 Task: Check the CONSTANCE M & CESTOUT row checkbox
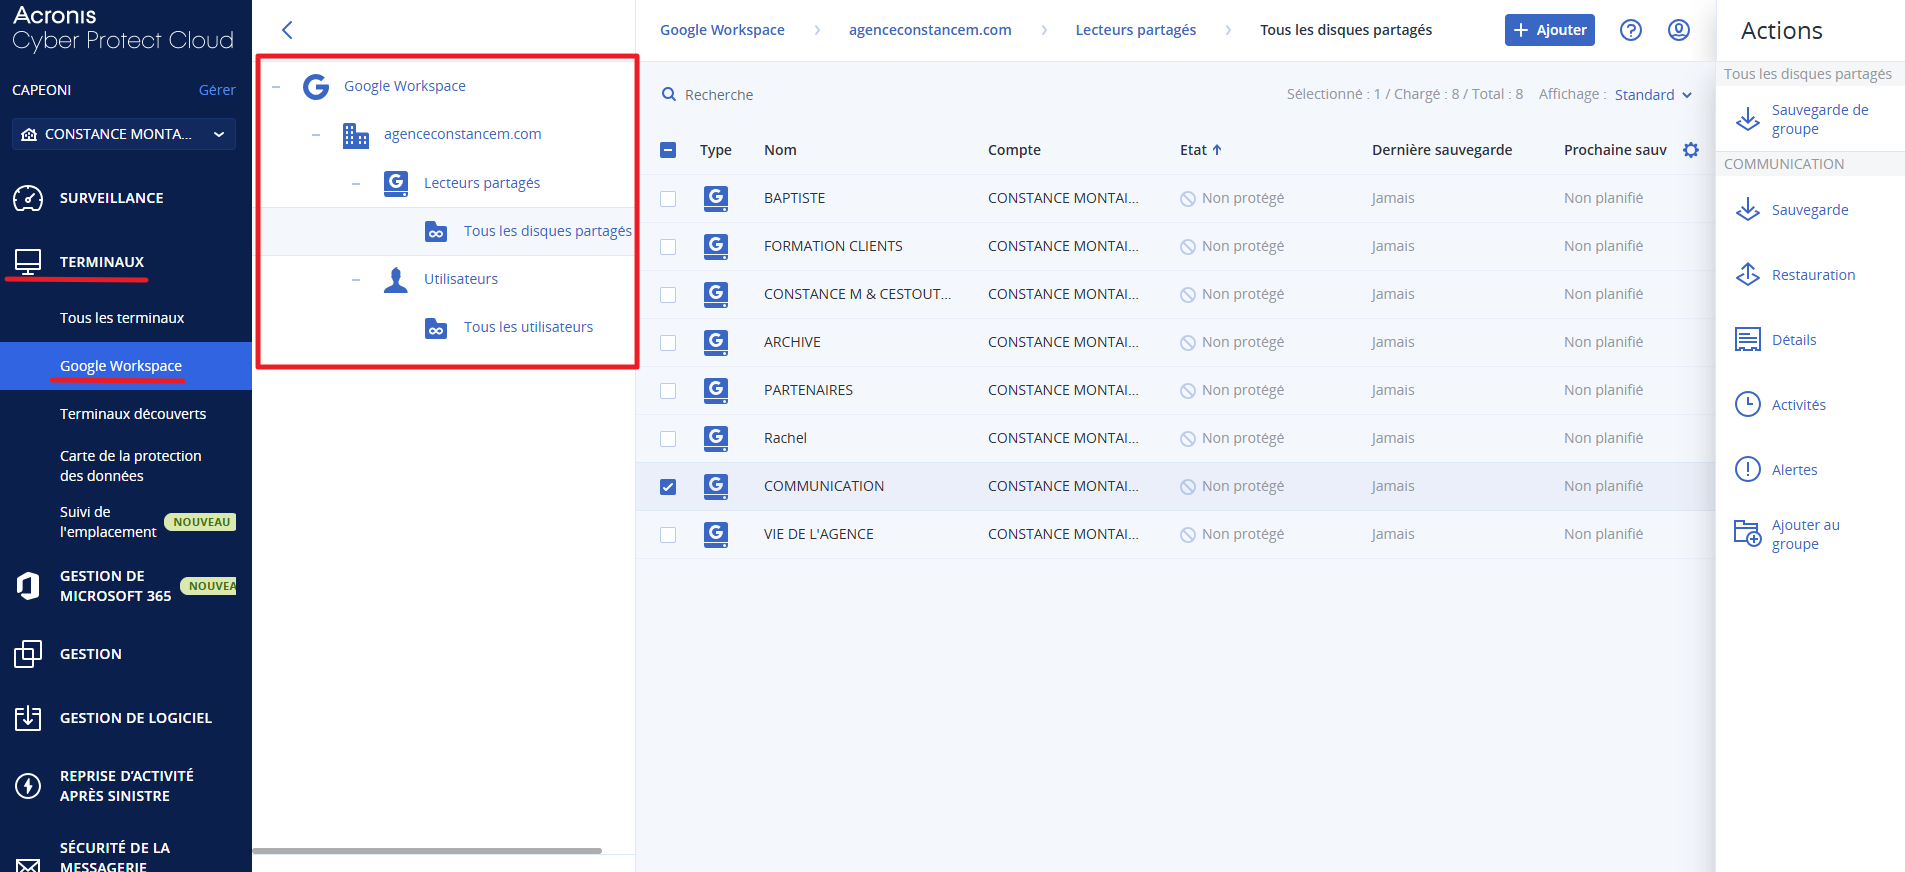click(x=668, y=295)
